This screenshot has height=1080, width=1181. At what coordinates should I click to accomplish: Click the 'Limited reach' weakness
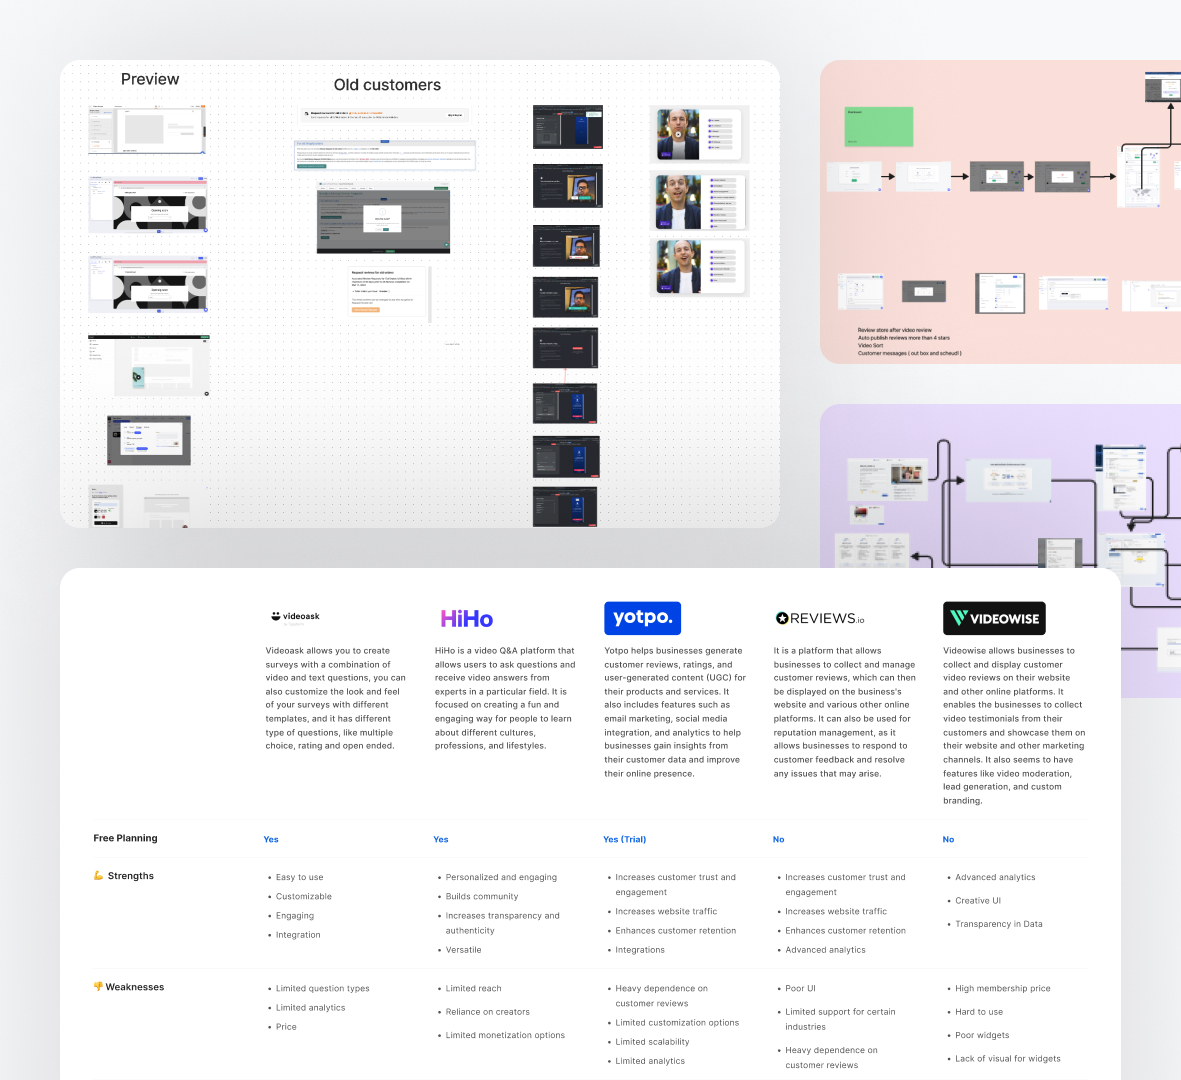tap(473, 988)
